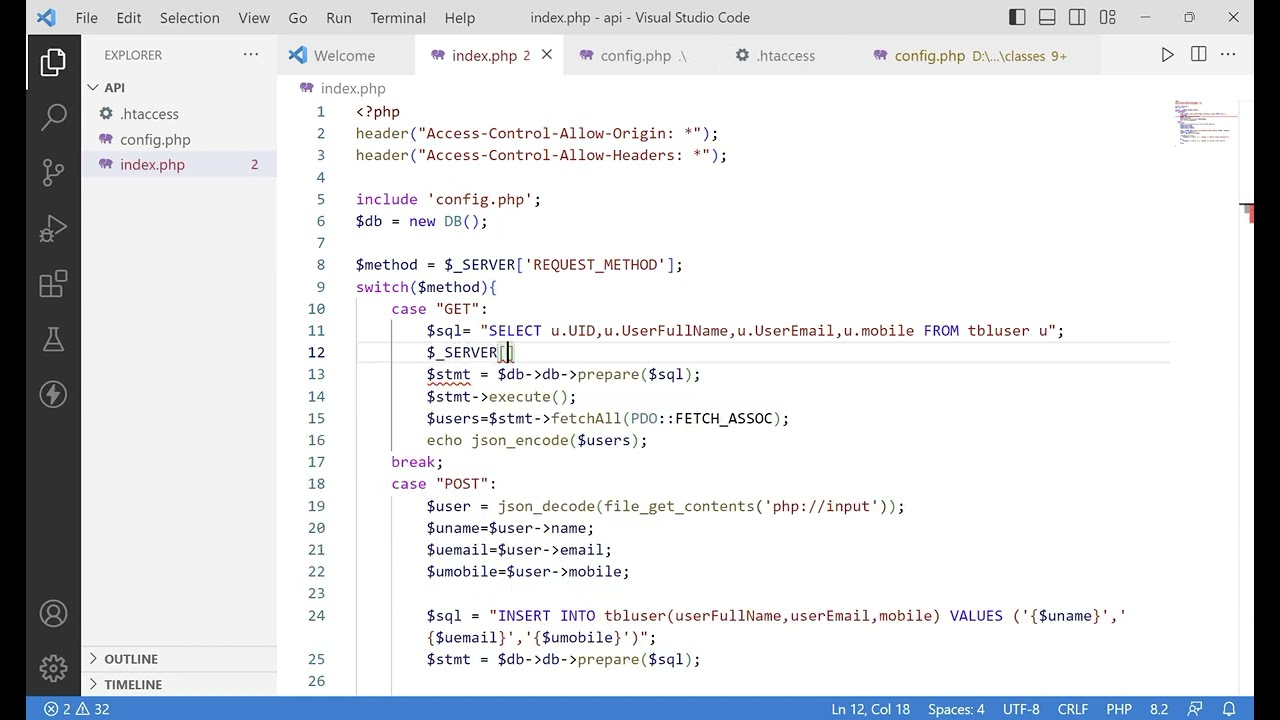
Task: Select index.php in the Explorer tree
Action: point(152,165)
